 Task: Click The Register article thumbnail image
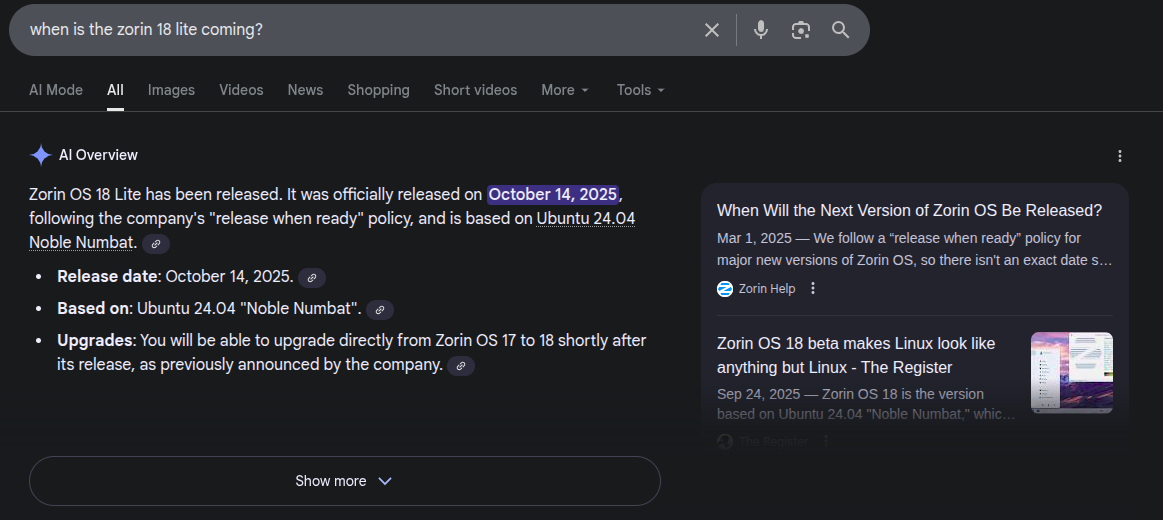tap(1071, 373)
